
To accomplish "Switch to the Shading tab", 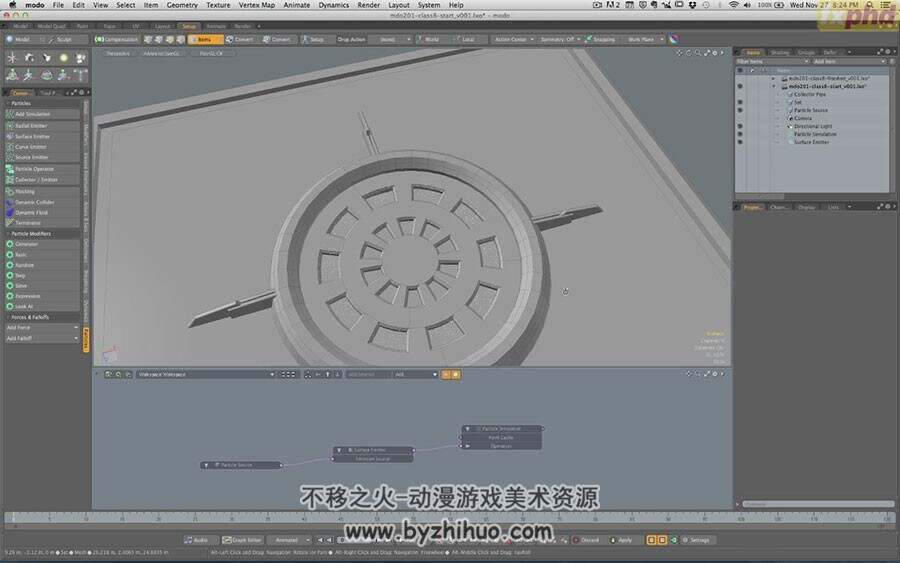I will pyautogui.click(x=779, y=52).
